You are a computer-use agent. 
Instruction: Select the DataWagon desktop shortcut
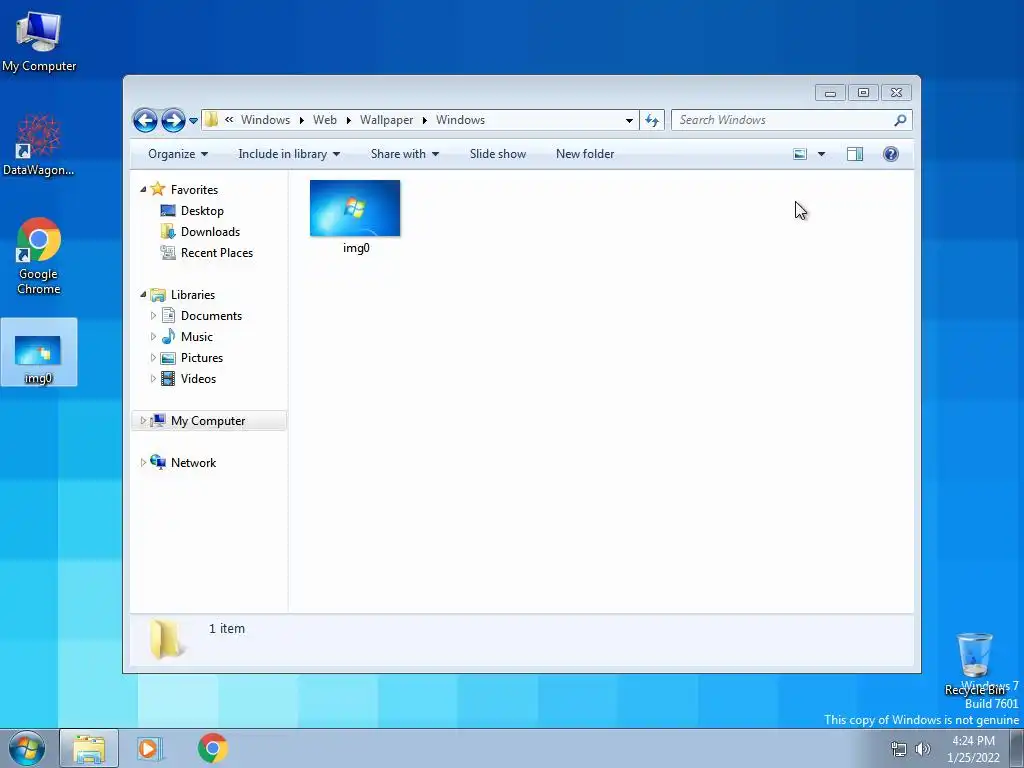[39, 145]
